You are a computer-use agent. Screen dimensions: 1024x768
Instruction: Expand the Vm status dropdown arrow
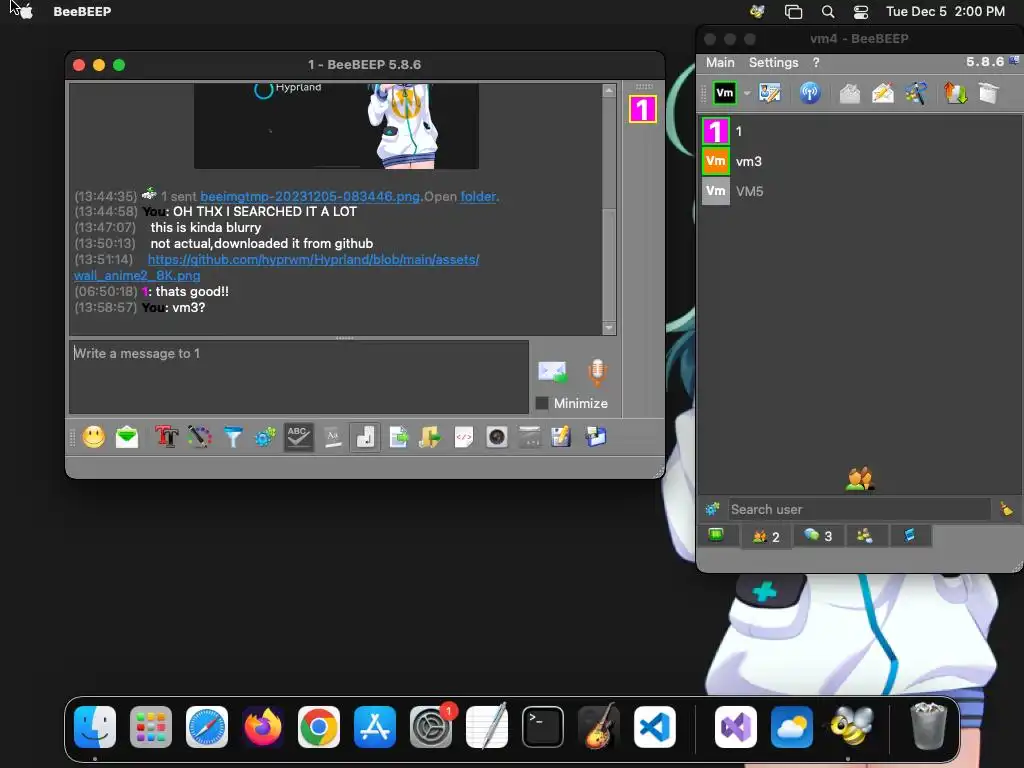746,93
